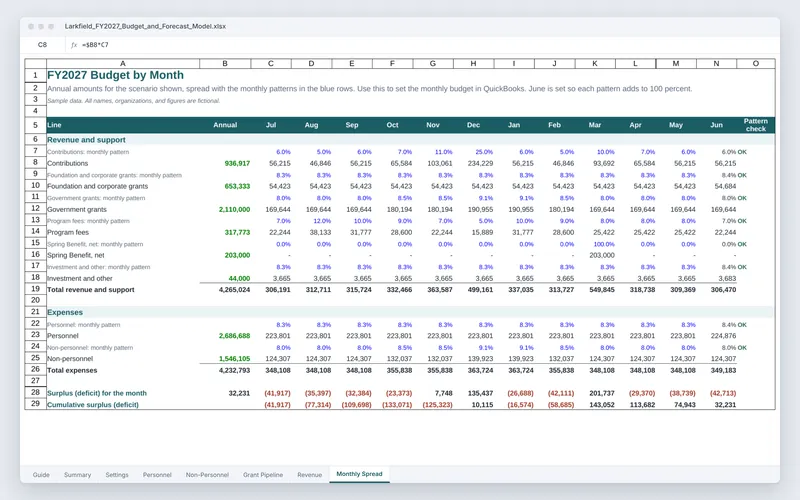Image resolution: width=800 pixels, height=500 pixels.
Task: Click the March Spring Benefit cell 203,000
Action: (x=602, y=255)
